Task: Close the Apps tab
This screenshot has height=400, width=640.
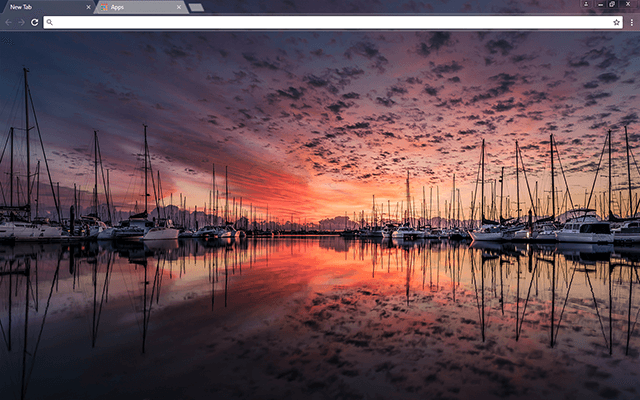Action: [x=179, y=7]
